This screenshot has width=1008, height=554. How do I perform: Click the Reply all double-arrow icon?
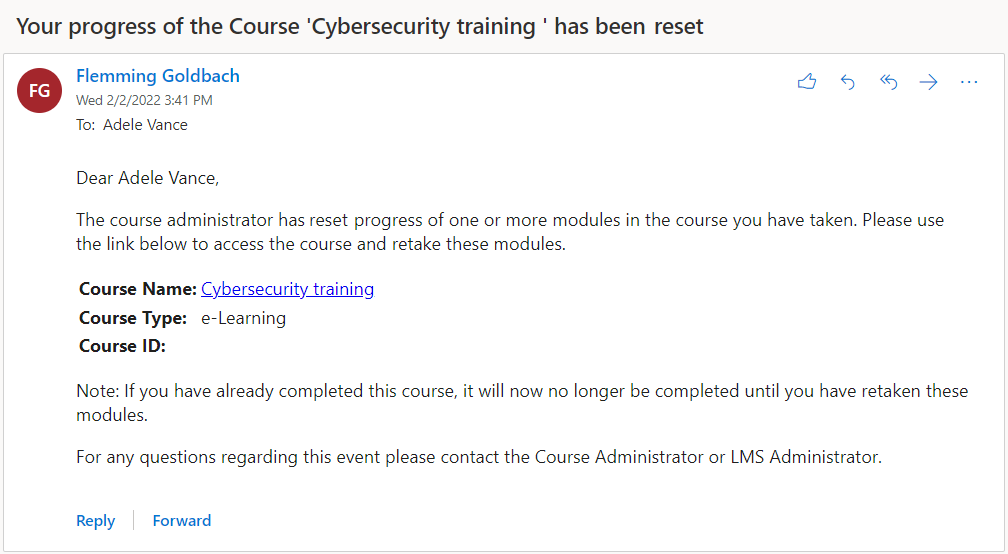coord(888,82)
